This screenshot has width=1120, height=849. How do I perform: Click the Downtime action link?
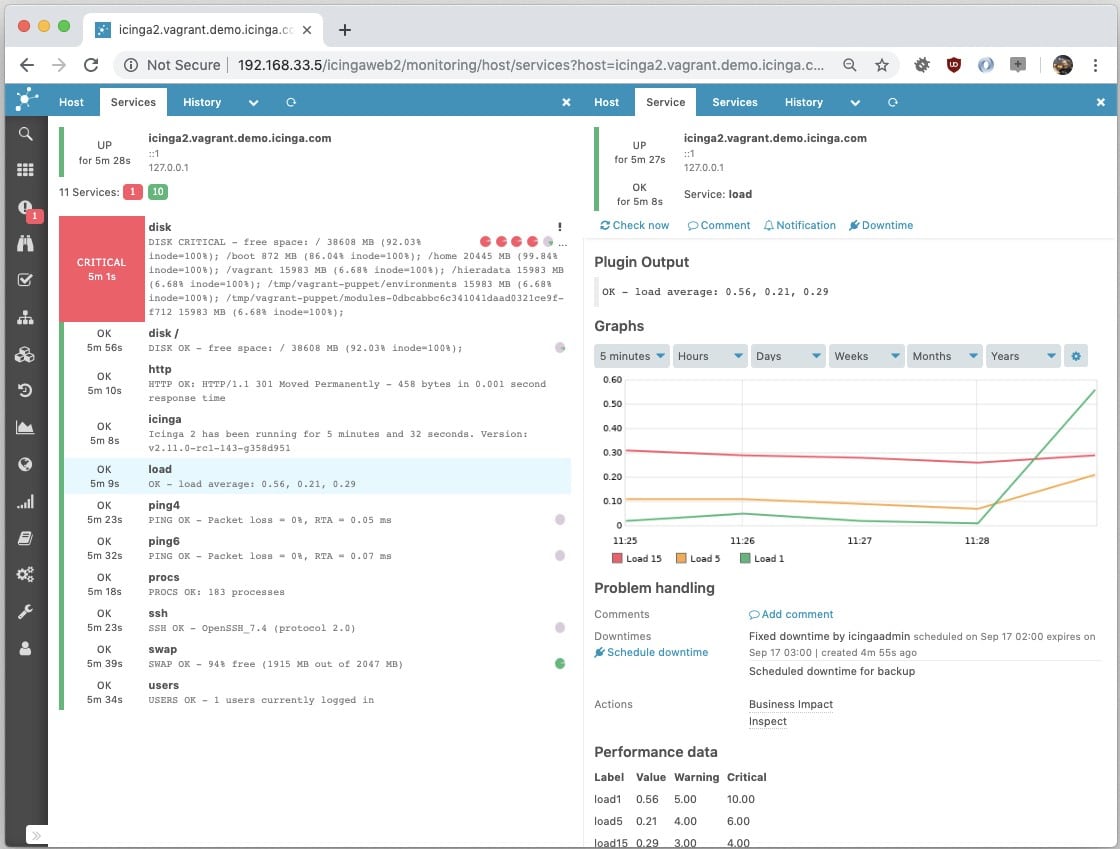(x=881, y=225)
